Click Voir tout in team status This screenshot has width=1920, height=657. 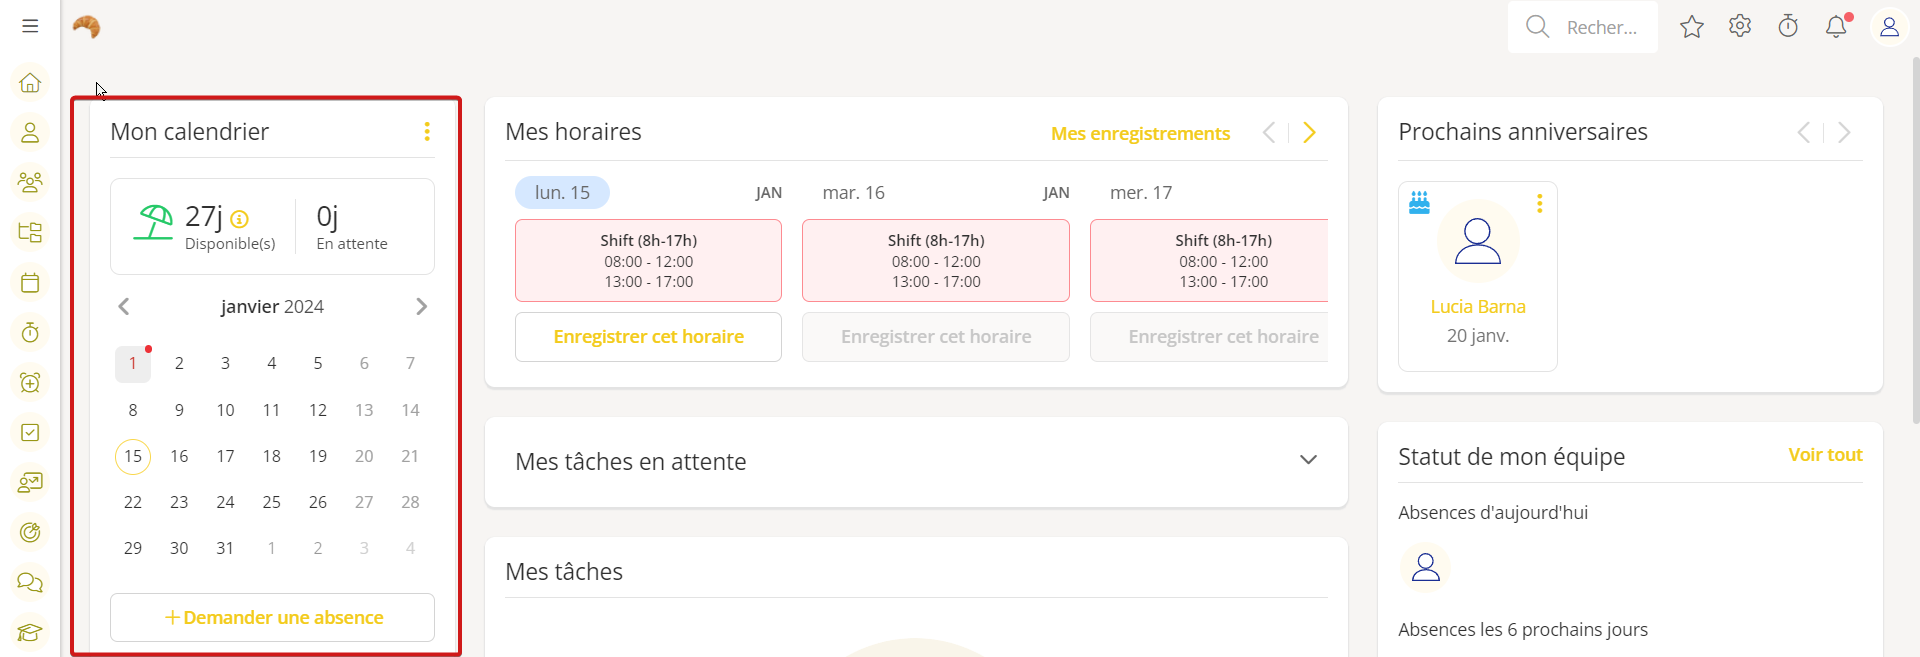[1825, 455]
